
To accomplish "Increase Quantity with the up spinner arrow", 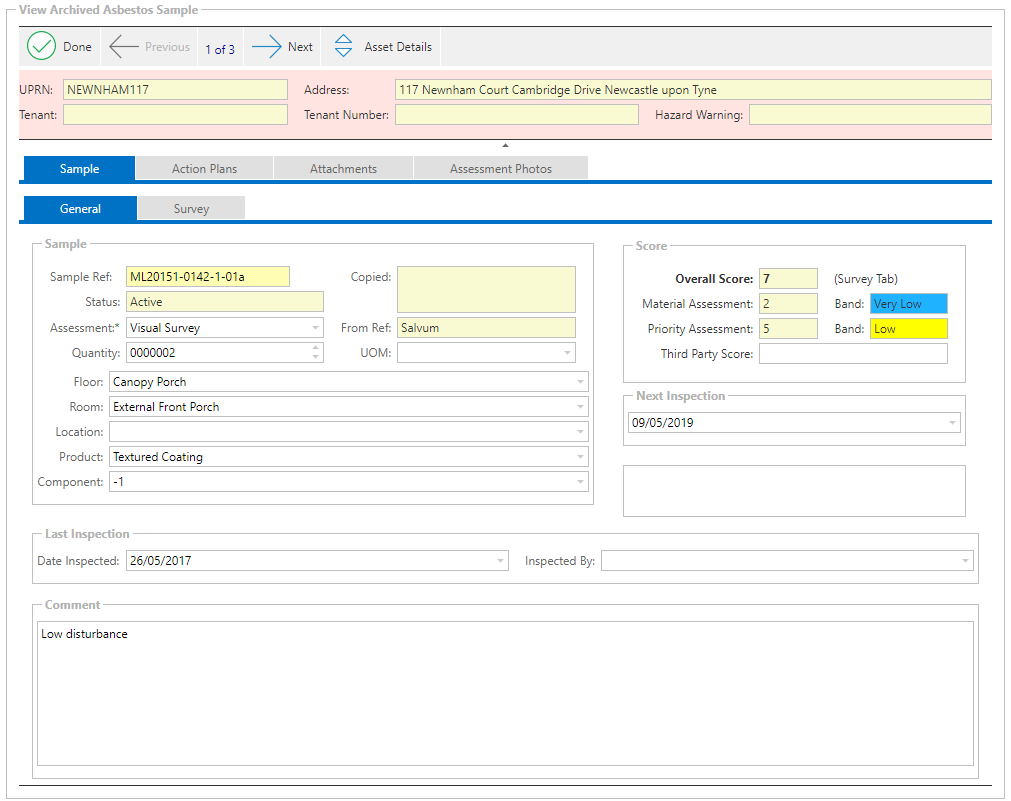I will (x=317, y=348).
